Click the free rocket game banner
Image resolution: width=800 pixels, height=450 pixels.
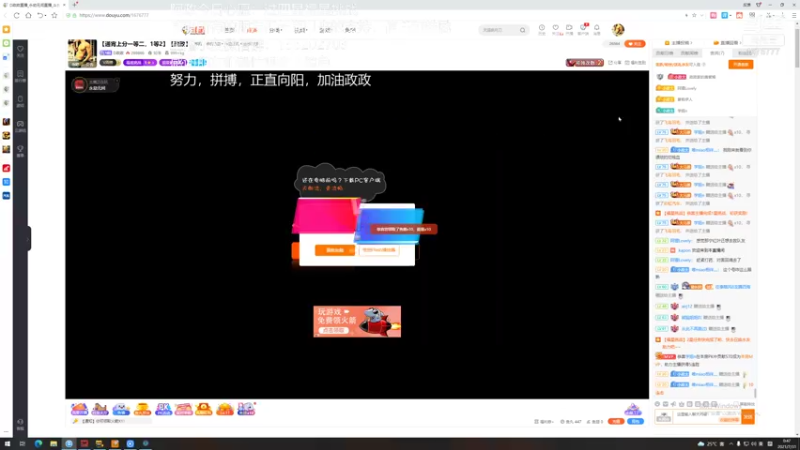357,321
